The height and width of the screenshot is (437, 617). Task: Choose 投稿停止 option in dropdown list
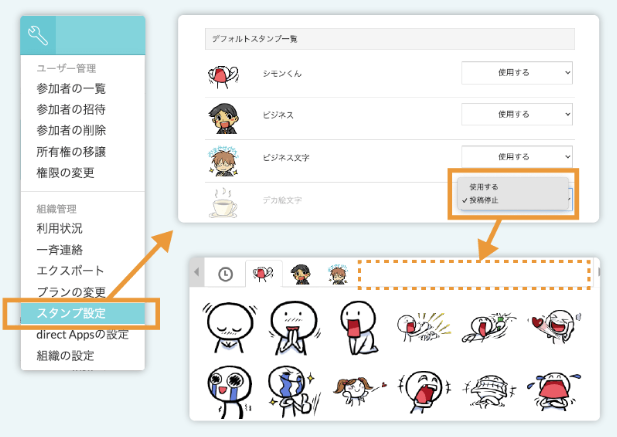pos(484,200)
